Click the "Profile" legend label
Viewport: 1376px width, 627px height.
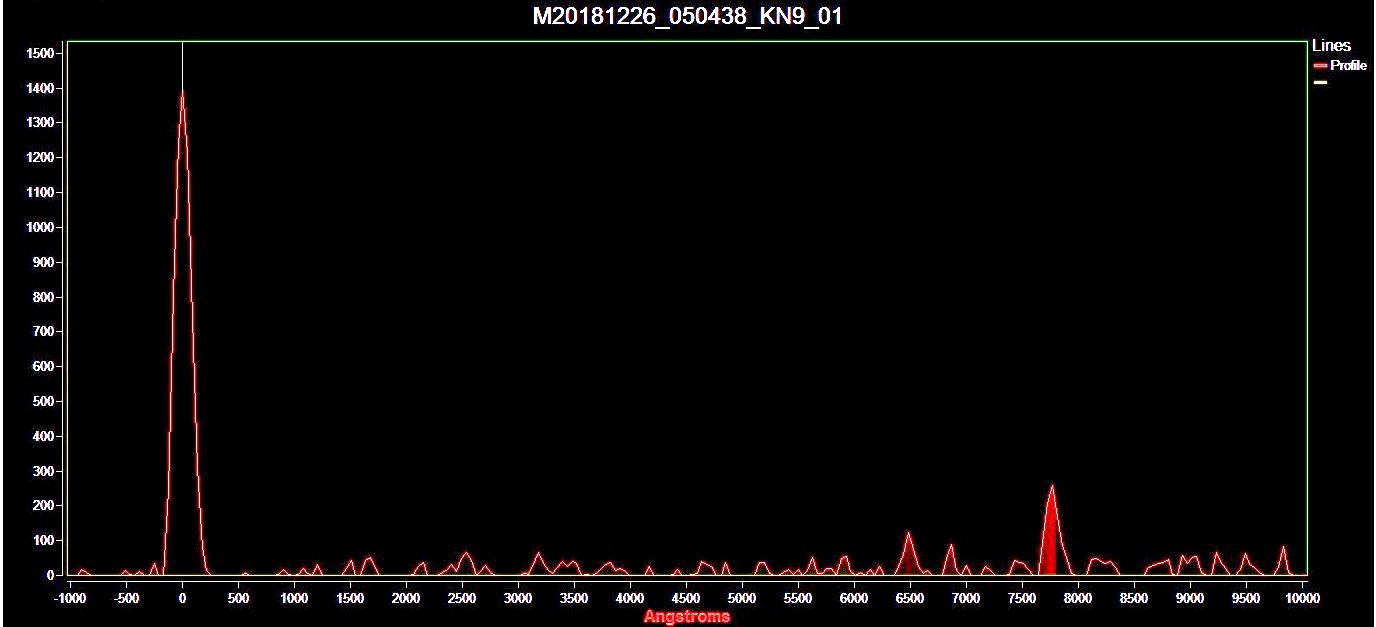coord(1348,65)
